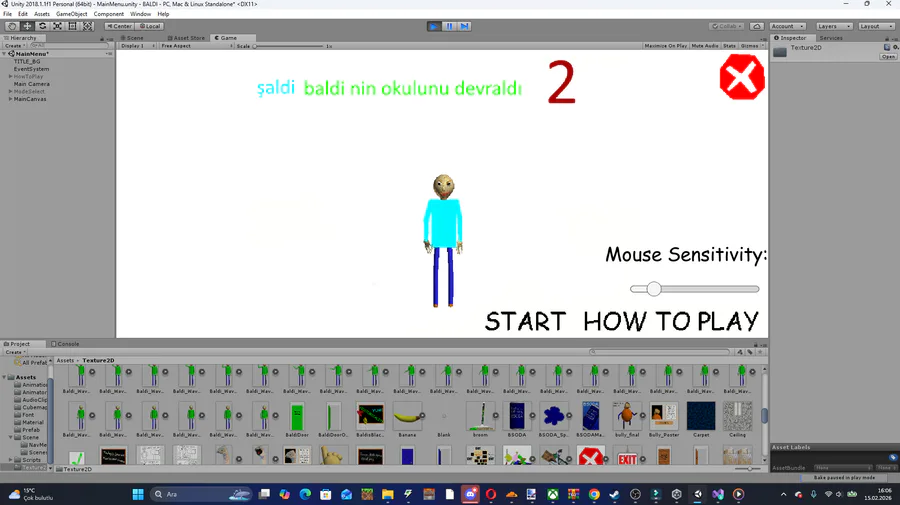Toggle the Stats overlay
The width and height of the screenshot is (900, 505).
729,46
